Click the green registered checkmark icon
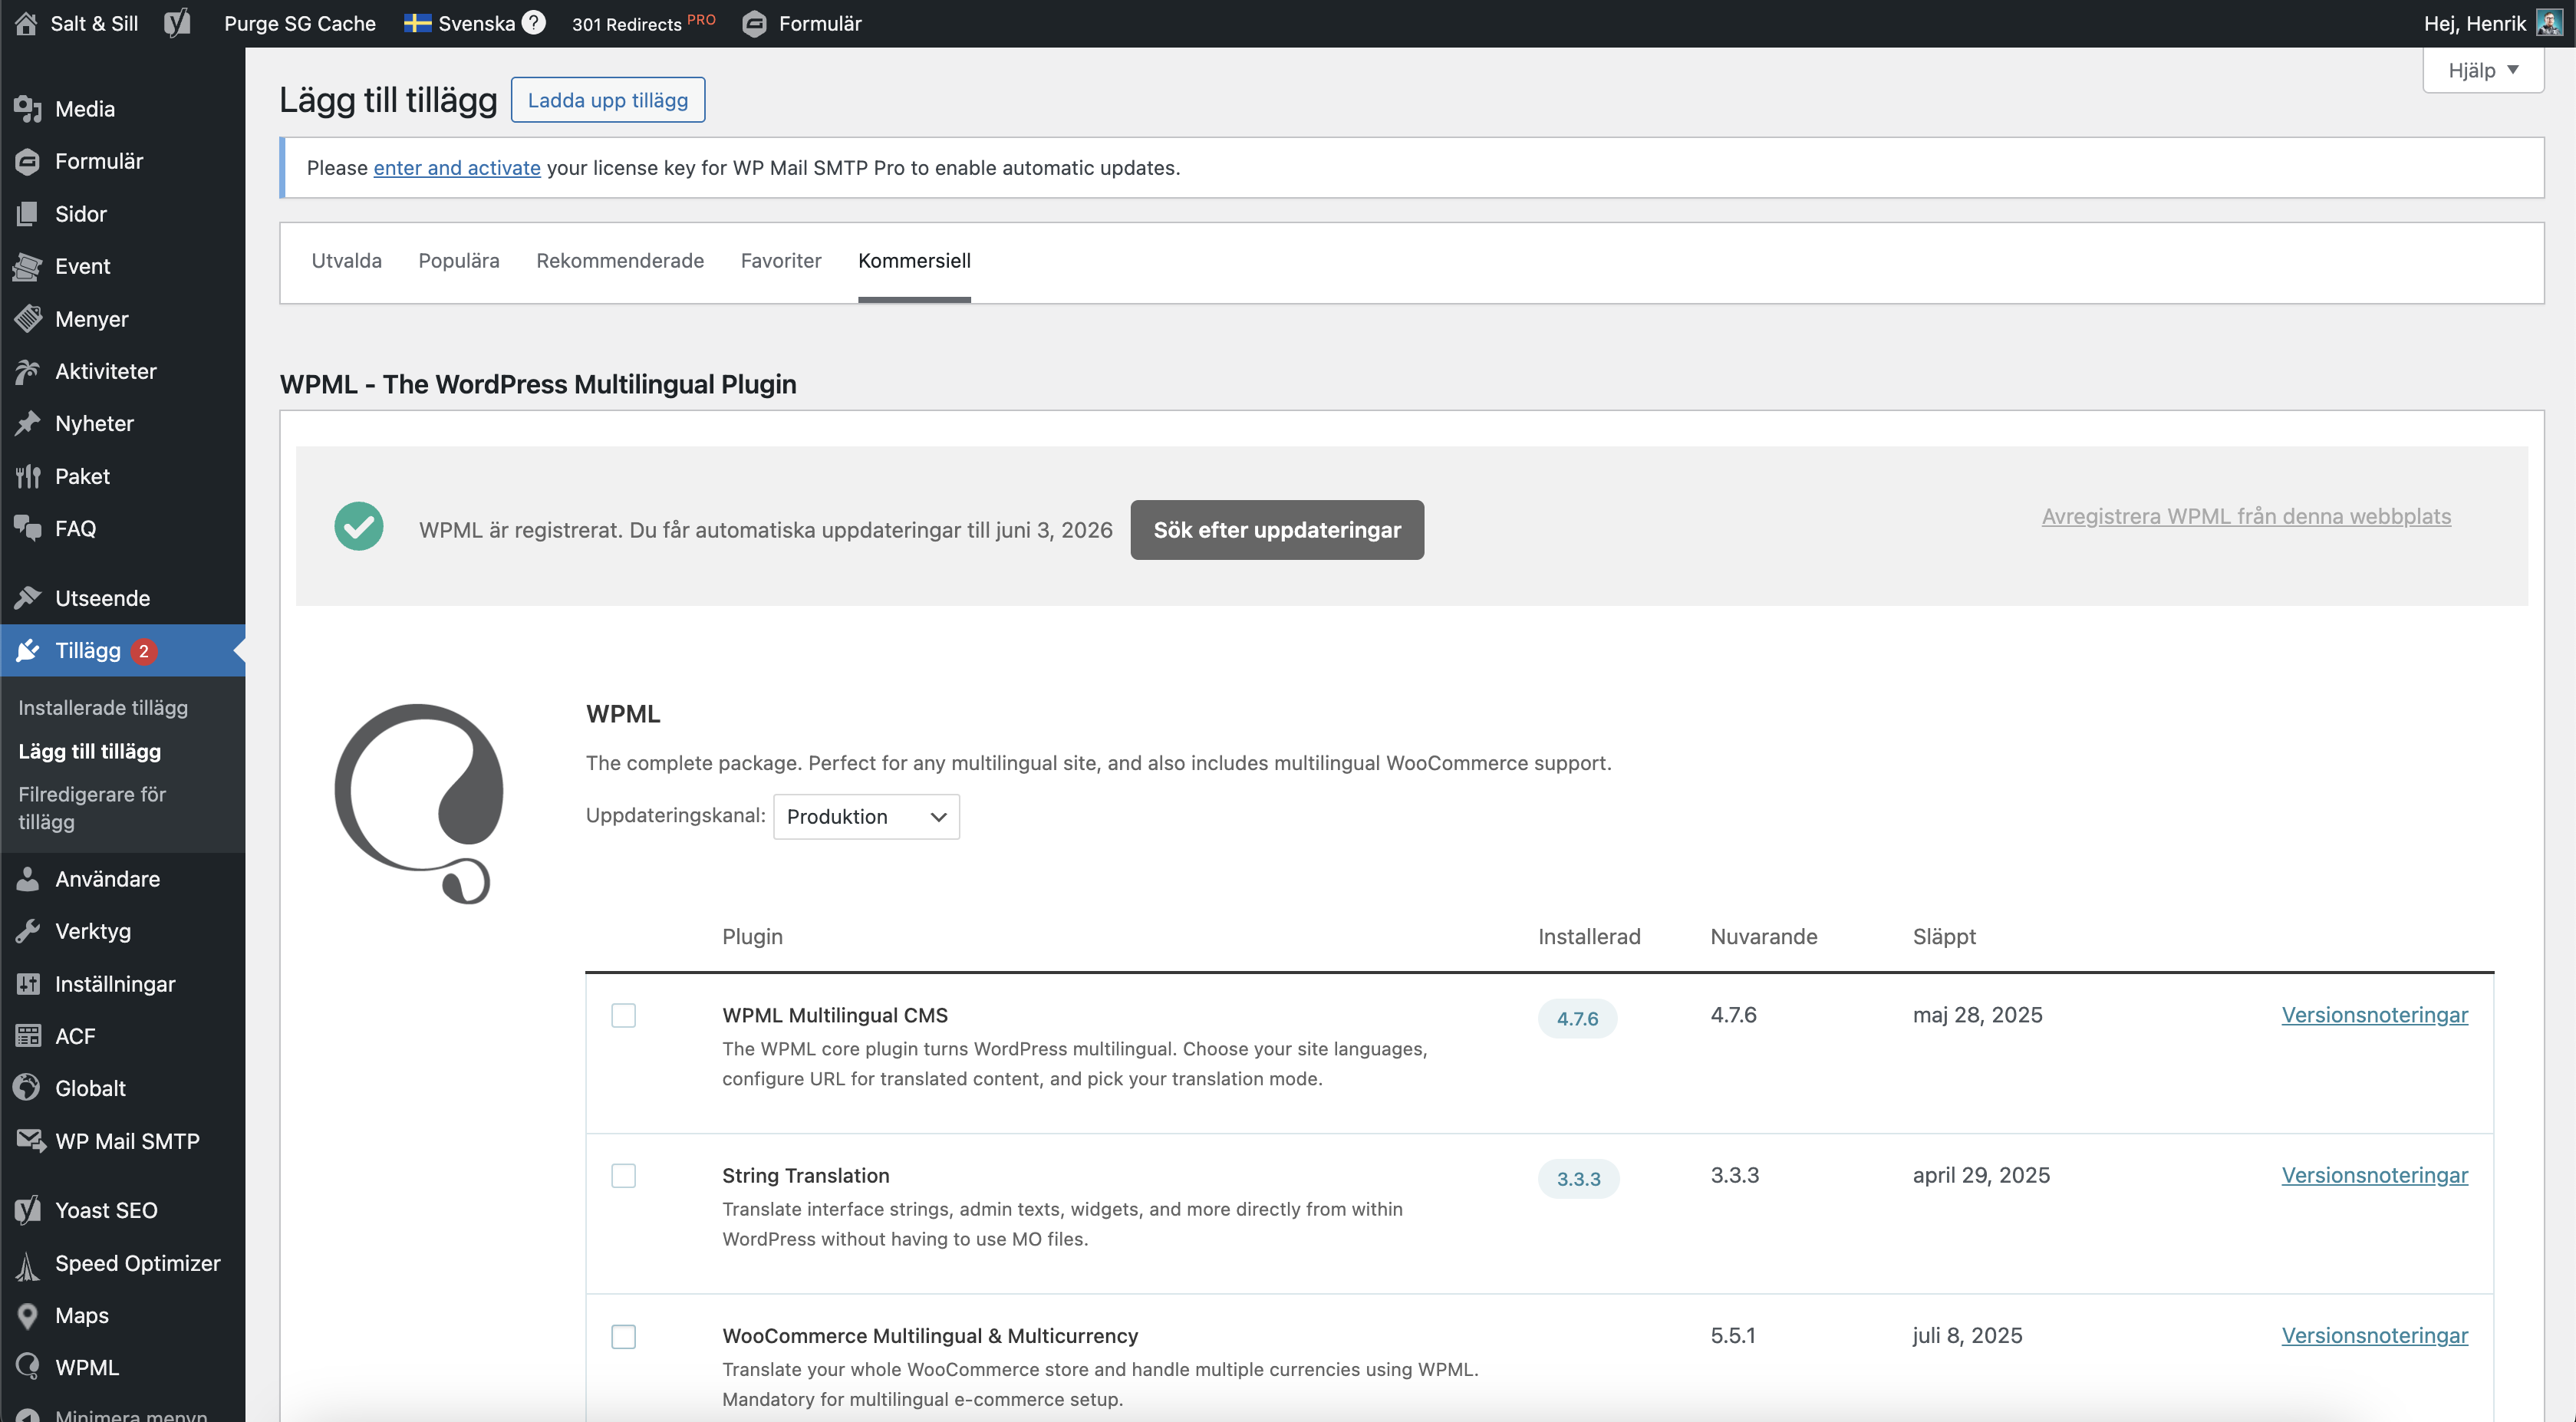 click(359, 526)
